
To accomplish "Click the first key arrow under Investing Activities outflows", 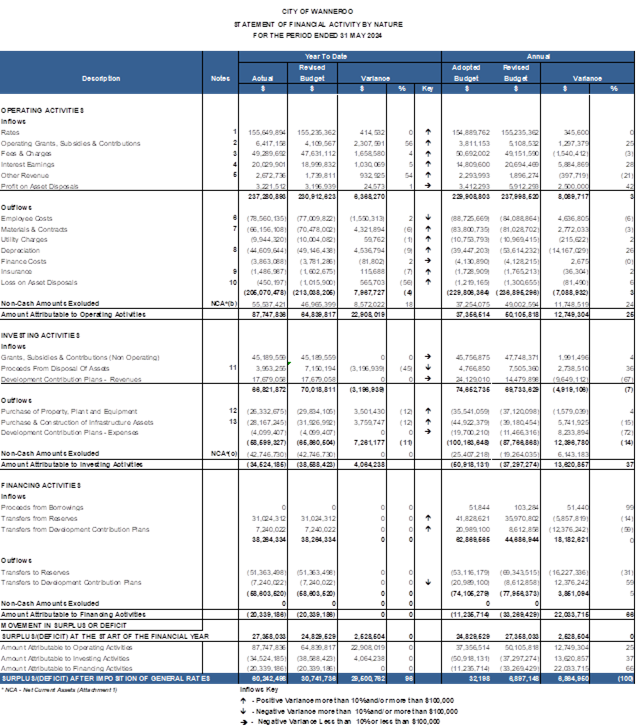I will coord(427,409).
